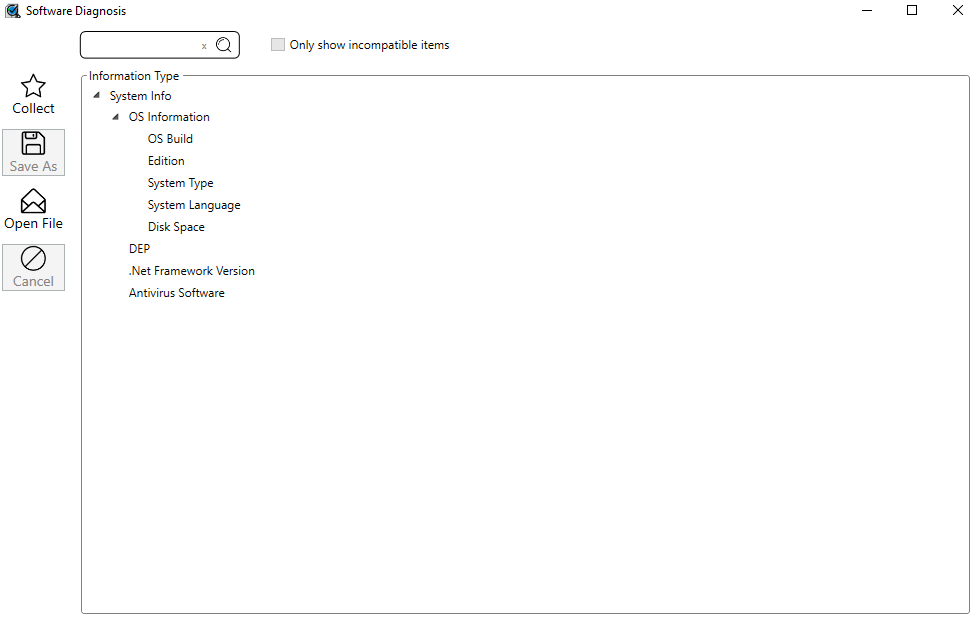Select the OS Build tree item
This screenshot has width=977, height=633.
pyautogui.click(x=170, y=139)
